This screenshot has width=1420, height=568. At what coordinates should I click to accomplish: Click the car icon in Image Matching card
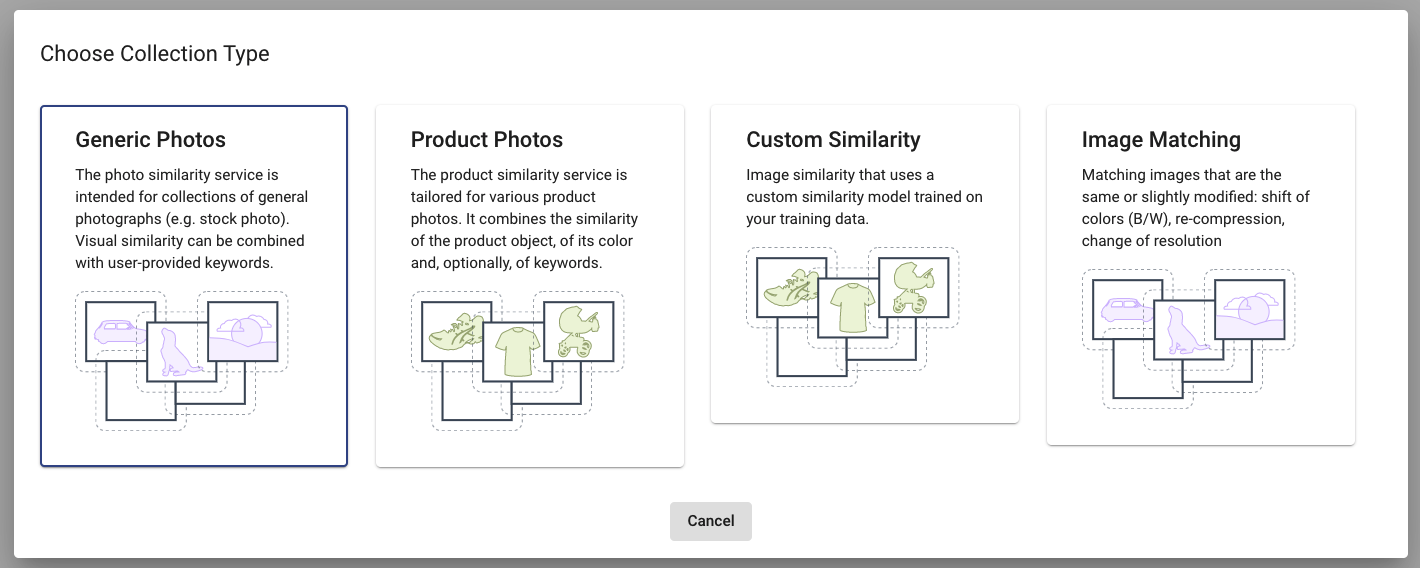1122,309
